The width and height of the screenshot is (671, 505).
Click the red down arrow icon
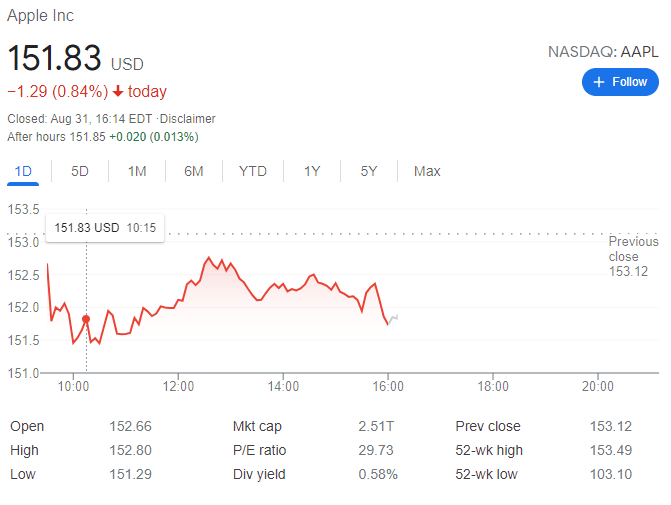[118, 92]
